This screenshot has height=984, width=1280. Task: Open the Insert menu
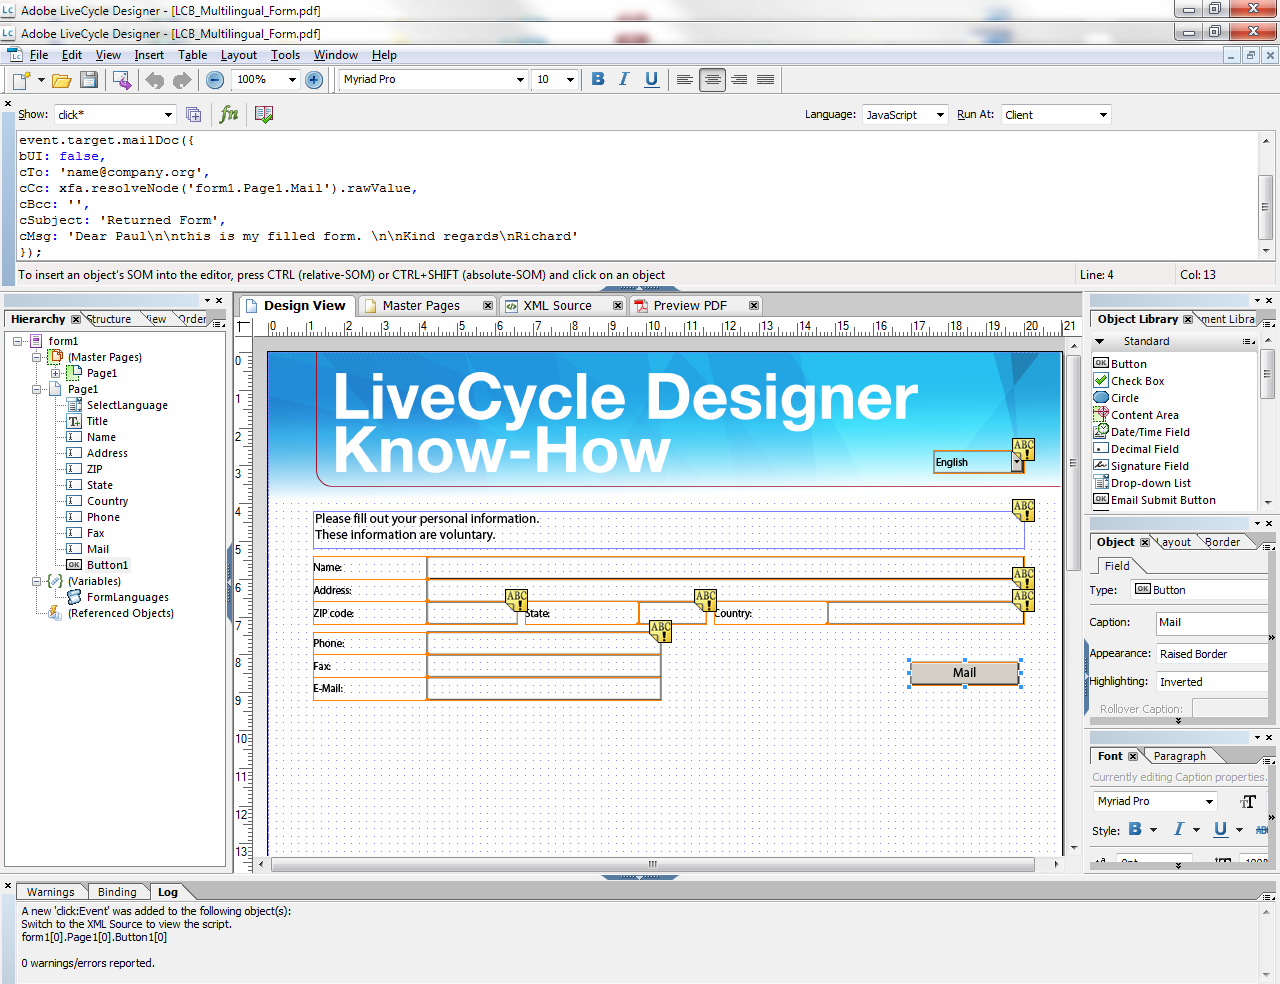click(149, 55)
